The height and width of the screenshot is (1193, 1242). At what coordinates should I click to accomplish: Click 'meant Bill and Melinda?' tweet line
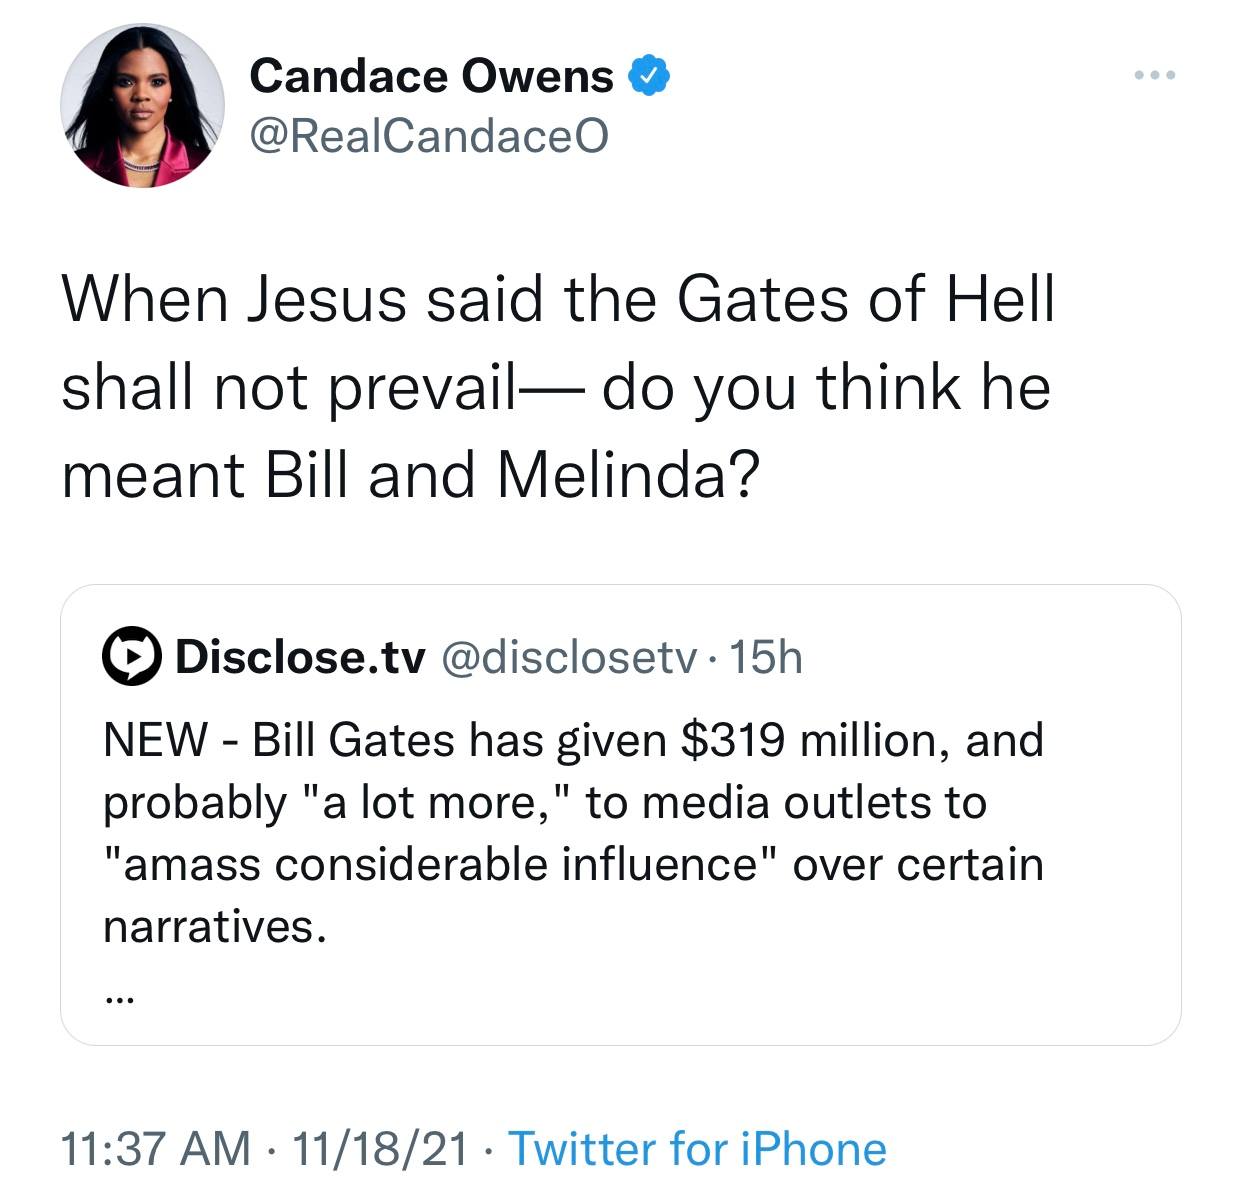(x=410, y=474)
